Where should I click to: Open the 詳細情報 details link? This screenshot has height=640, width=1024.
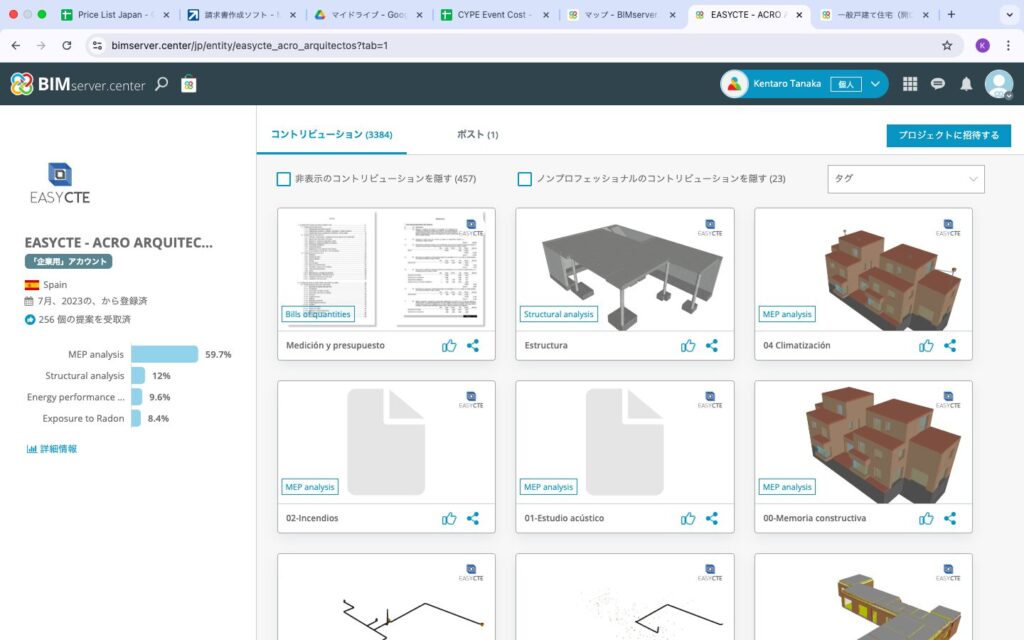click(52, 449)
